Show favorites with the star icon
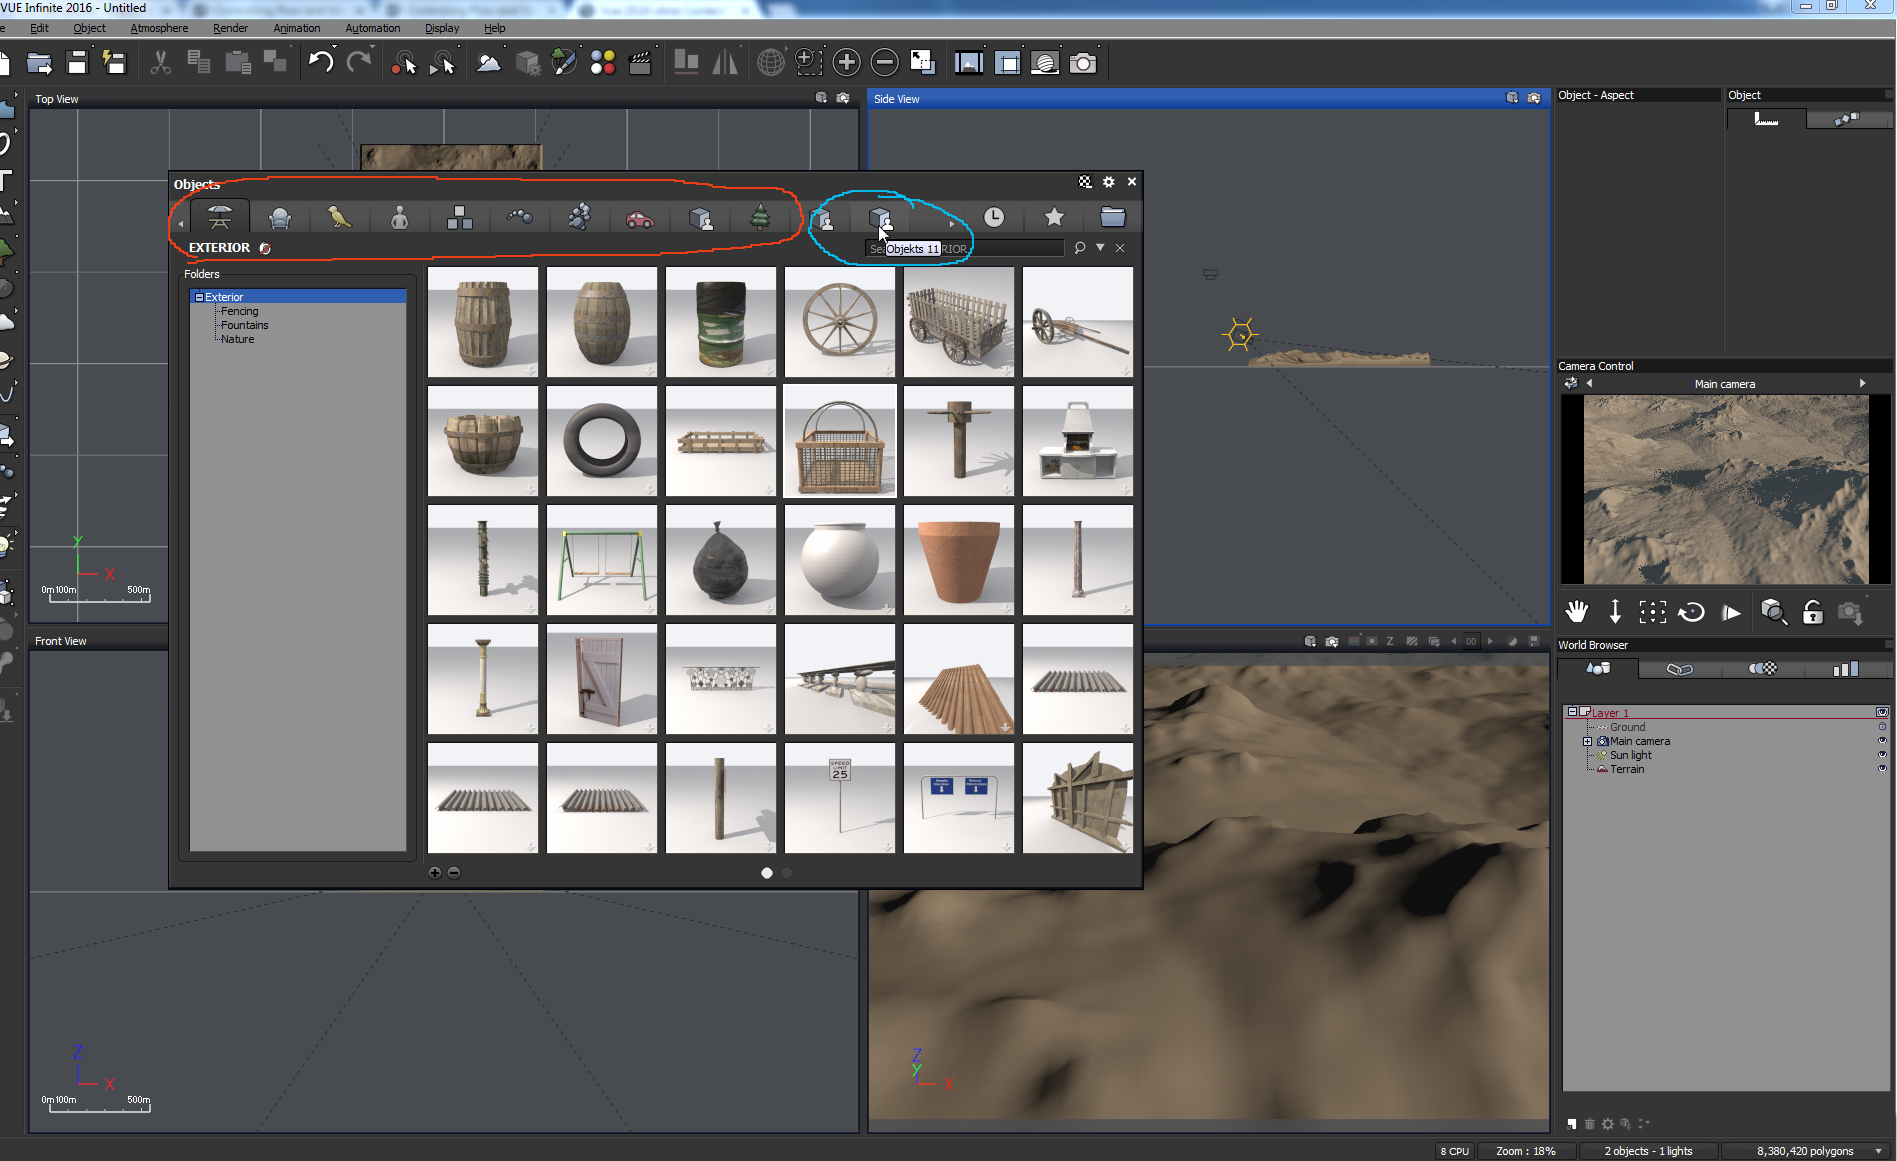This screenshot has height=1161, width=1897. click(1054, 218)
